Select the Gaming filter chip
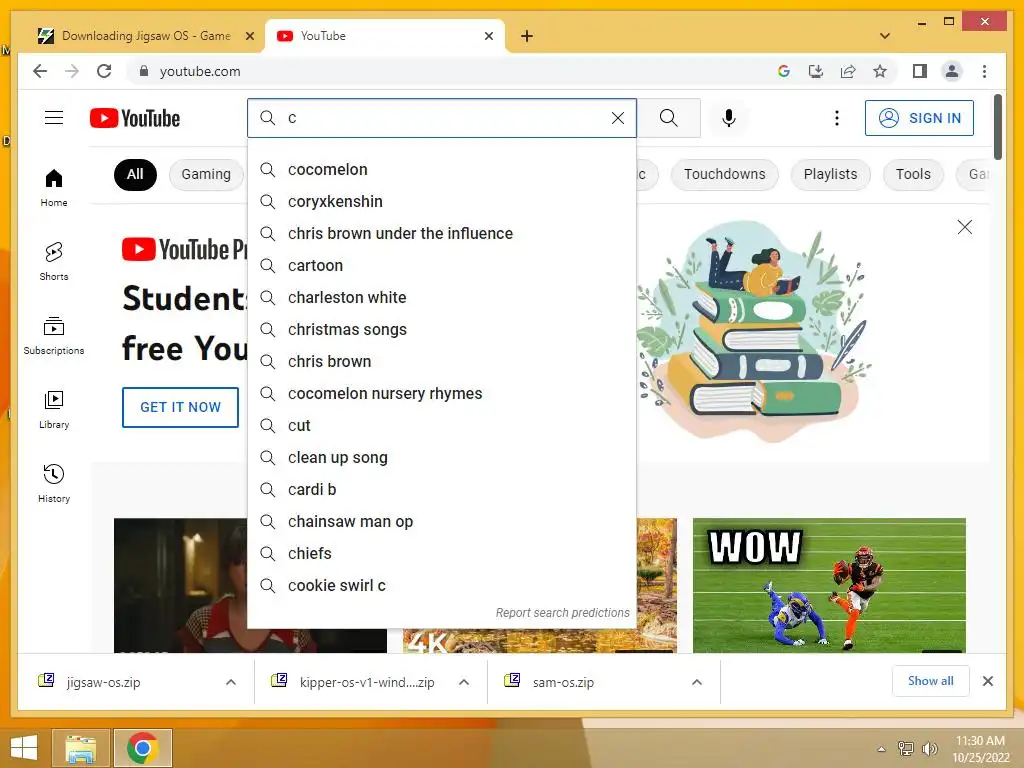The image size is (1024, 768). (206, 174)
